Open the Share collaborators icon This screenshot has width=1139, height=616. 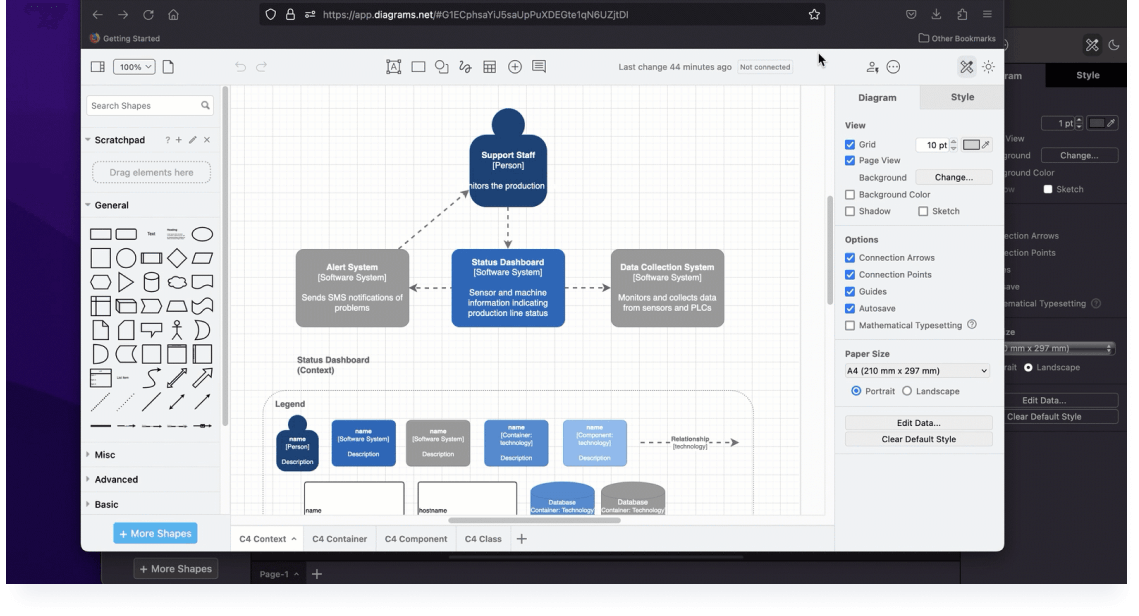[872, 67]
